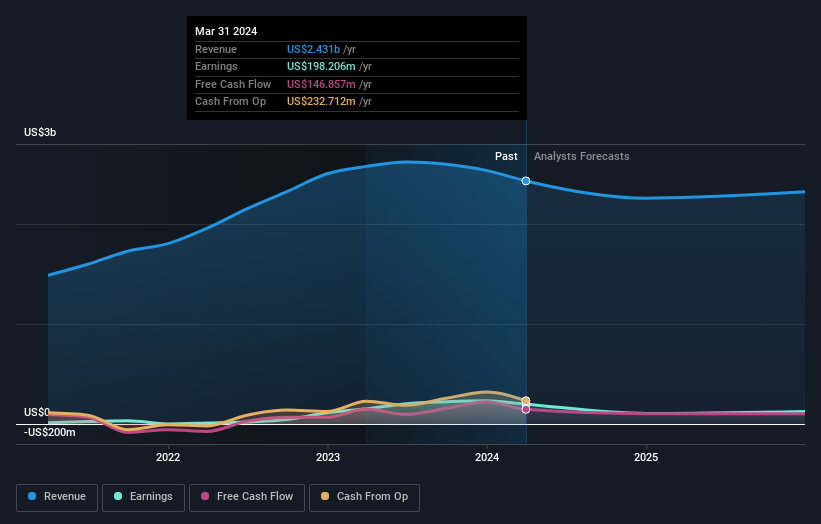
Task: Click the Revenue row label in tooltip
Action: click(216, 49)
